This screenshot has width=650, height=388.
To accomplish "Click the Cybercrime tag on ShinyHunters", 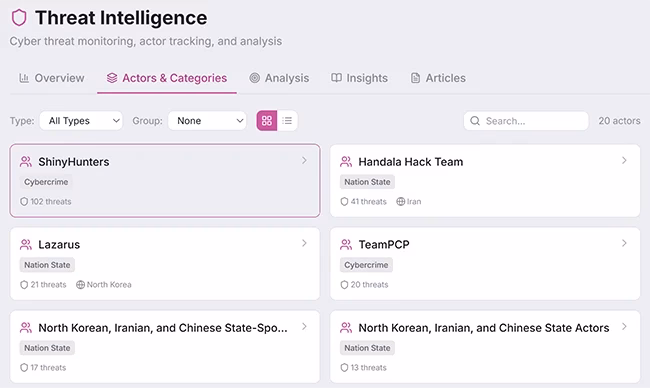I will 46,182.
